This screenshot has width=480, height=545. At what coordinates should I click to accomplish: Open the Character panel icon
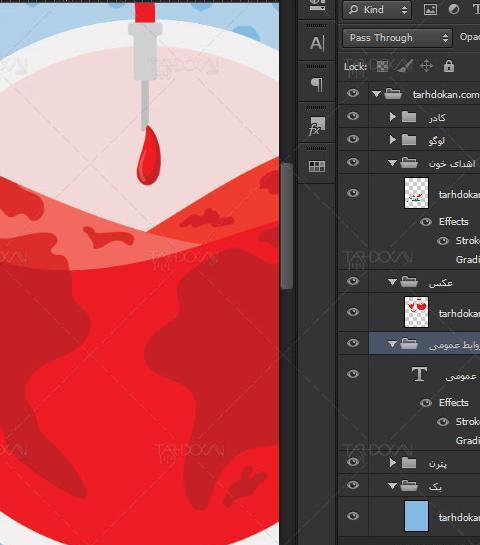pyautogui.click(x=317, y=43)
